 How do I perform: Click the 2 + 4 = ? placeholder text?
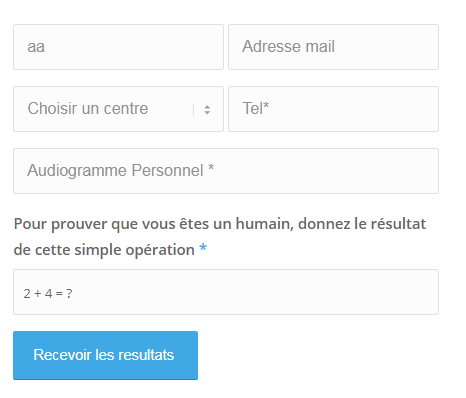pyautogui.click(x=48, y=294)
